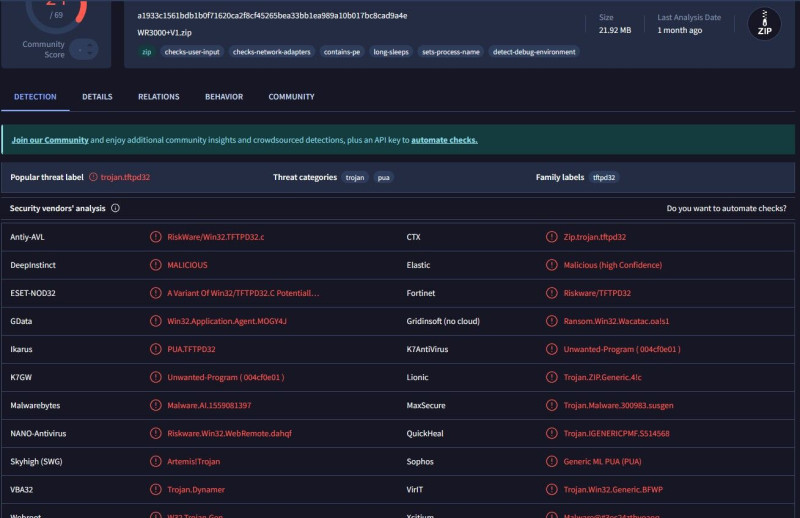Viewport: 800px width, 518px height.
Task: Click the filename WR3000+V1.zip
Action: click(164, 33)
